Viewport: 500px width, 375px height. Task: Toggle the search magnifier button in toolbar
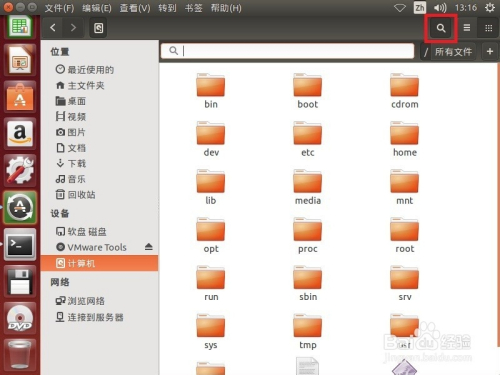click(441, 28)
